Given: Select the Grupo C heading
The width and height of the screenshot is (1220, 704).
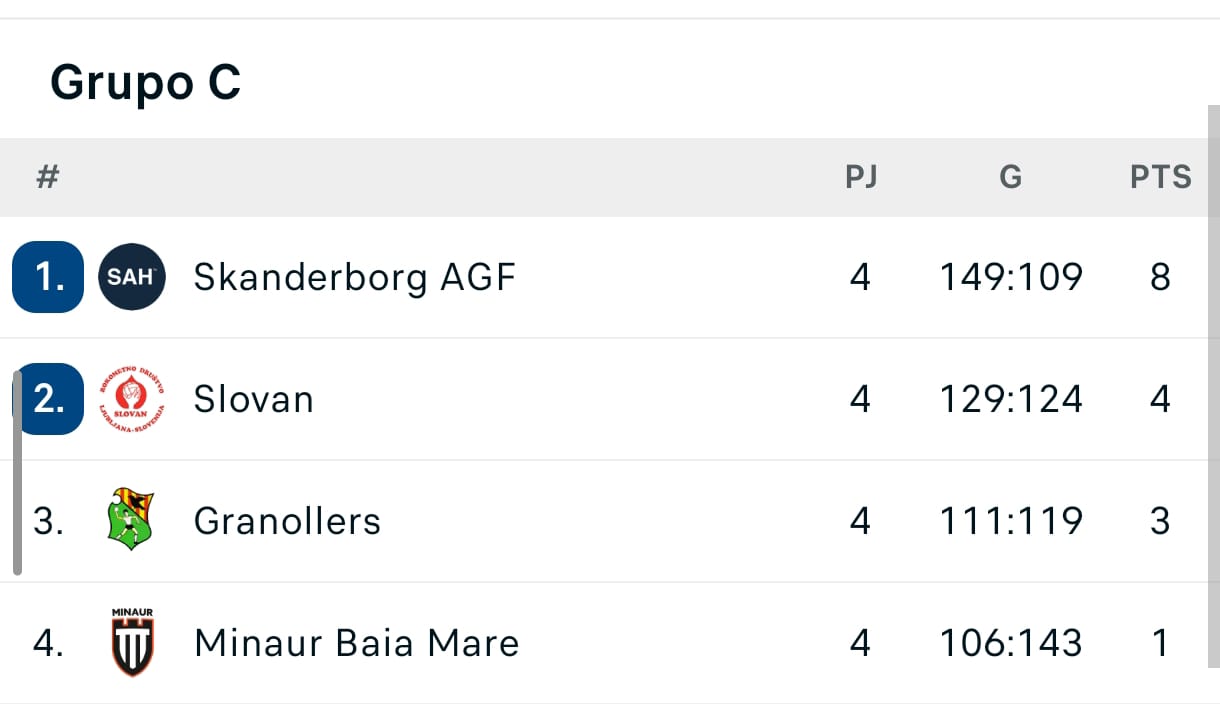Looking at the screenshot, I should [146, 83].
